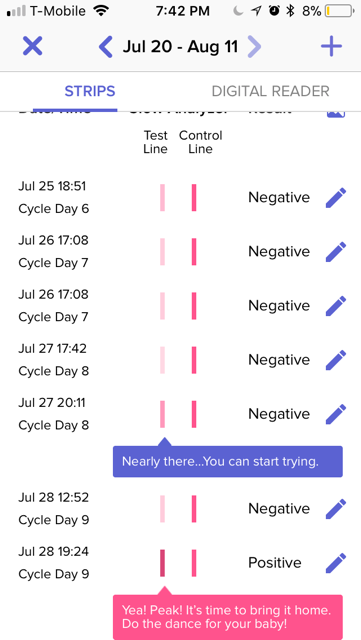Close the screen with the X icon
The image size is (361, 640).
coord(32,46)
